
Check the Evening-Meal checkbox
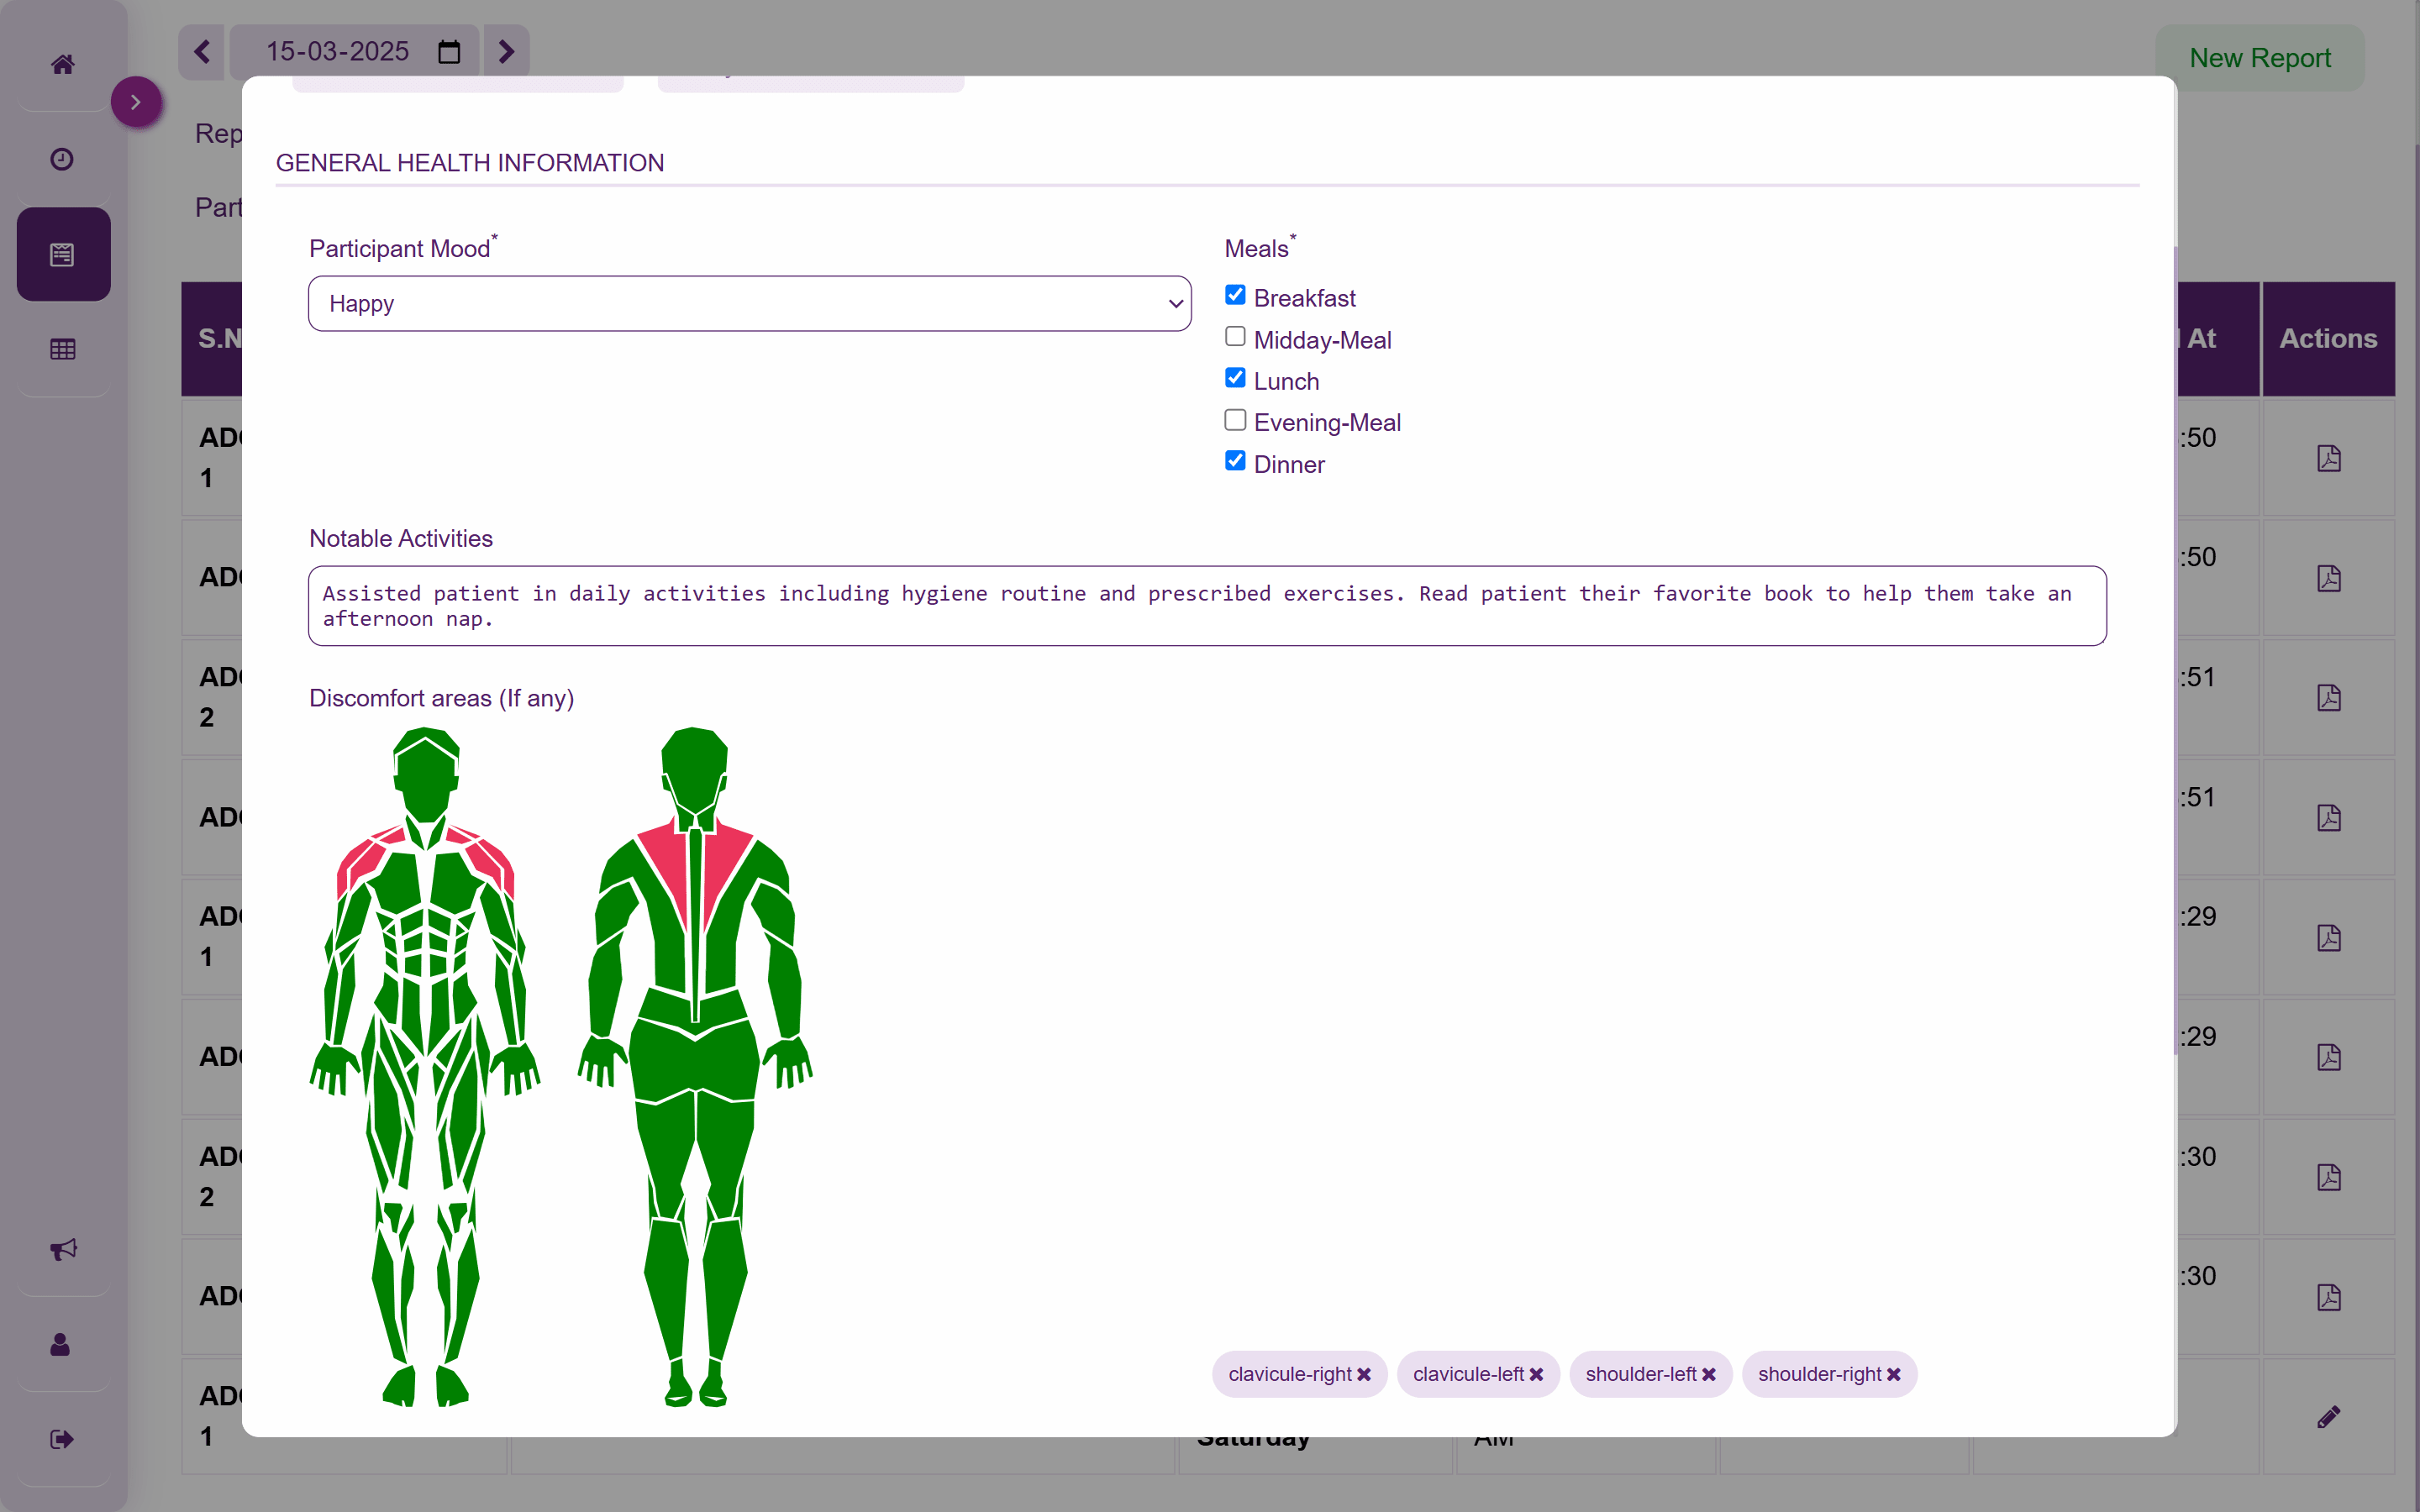(1235, 420)
